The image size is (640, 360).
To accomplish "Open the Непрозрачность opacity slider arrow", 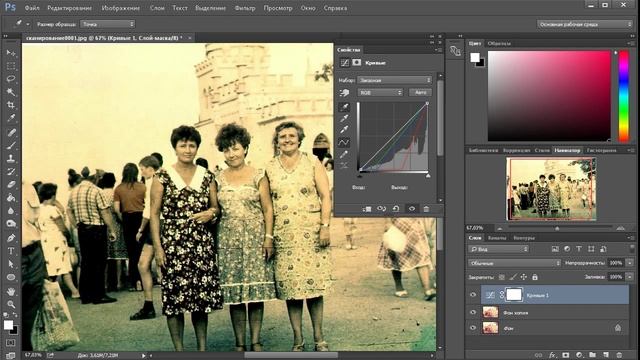I will pyautogui.click(x=630, y=263).
